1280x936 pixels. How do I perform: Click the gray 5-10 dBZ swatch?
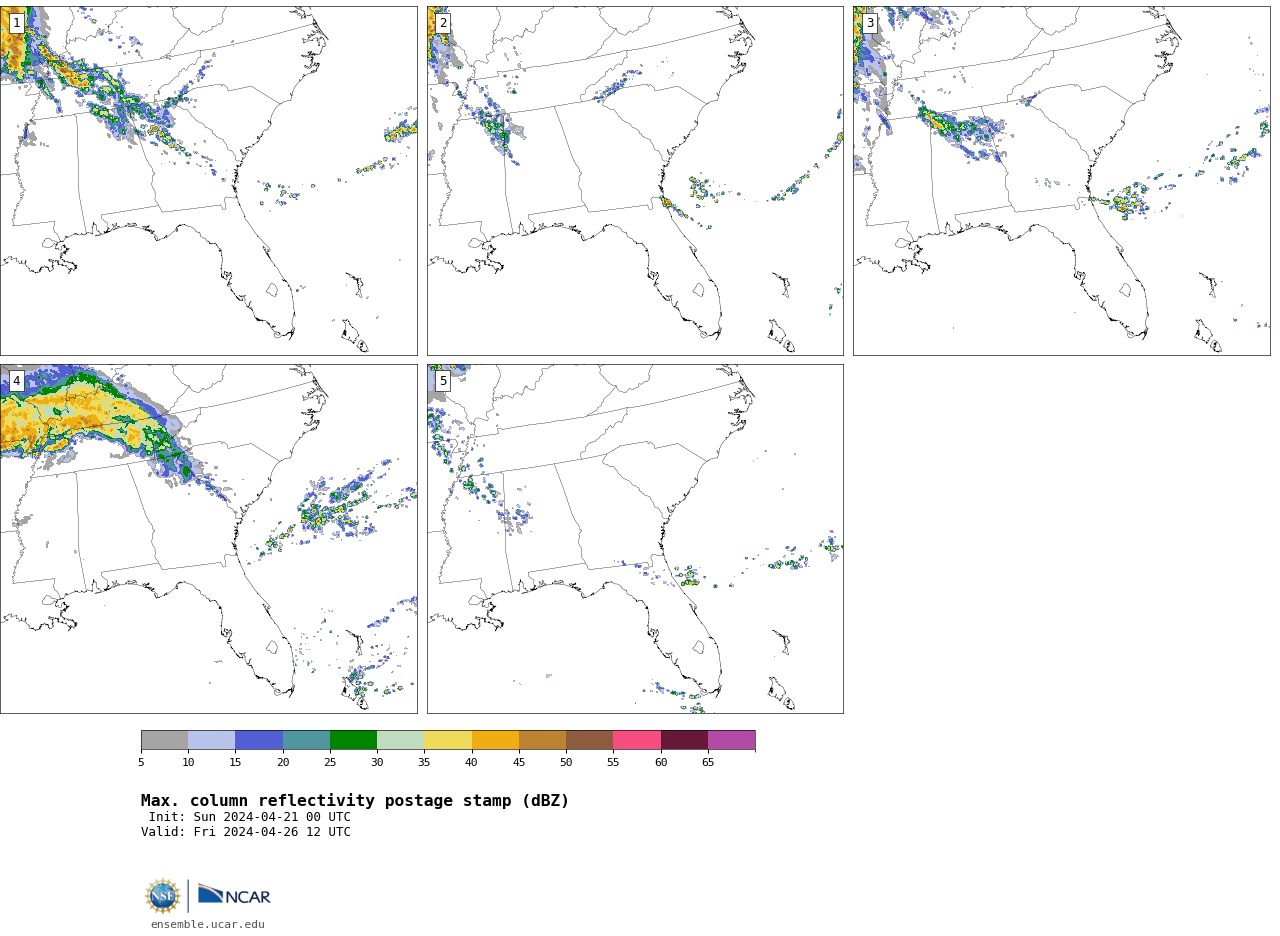[164, 740]
